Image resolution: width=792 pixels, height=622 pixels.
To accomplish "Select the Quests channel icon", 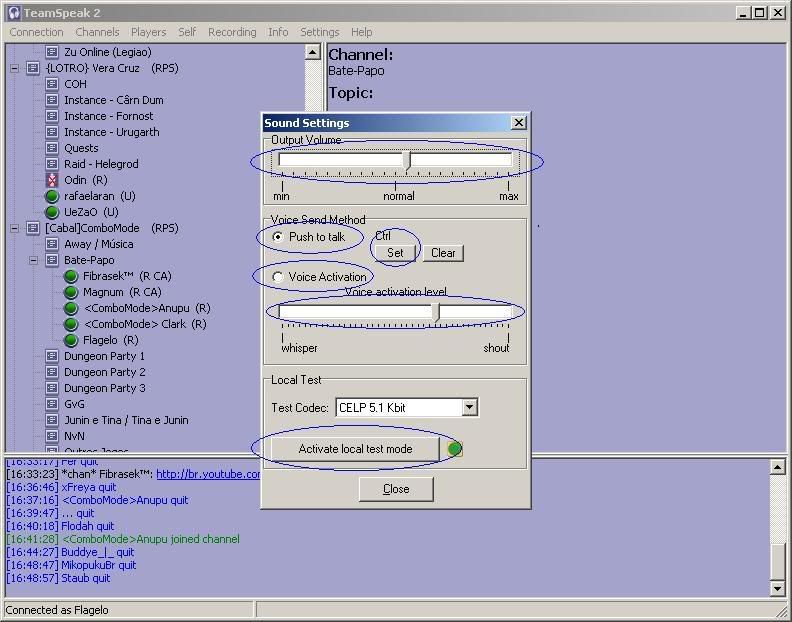I will [52, 148].
